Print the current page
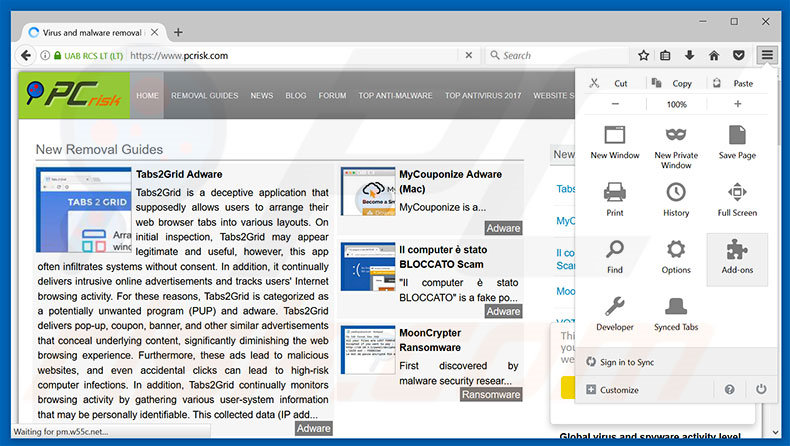The width and height of the screenshot is (790, 446). coord(615,201)
